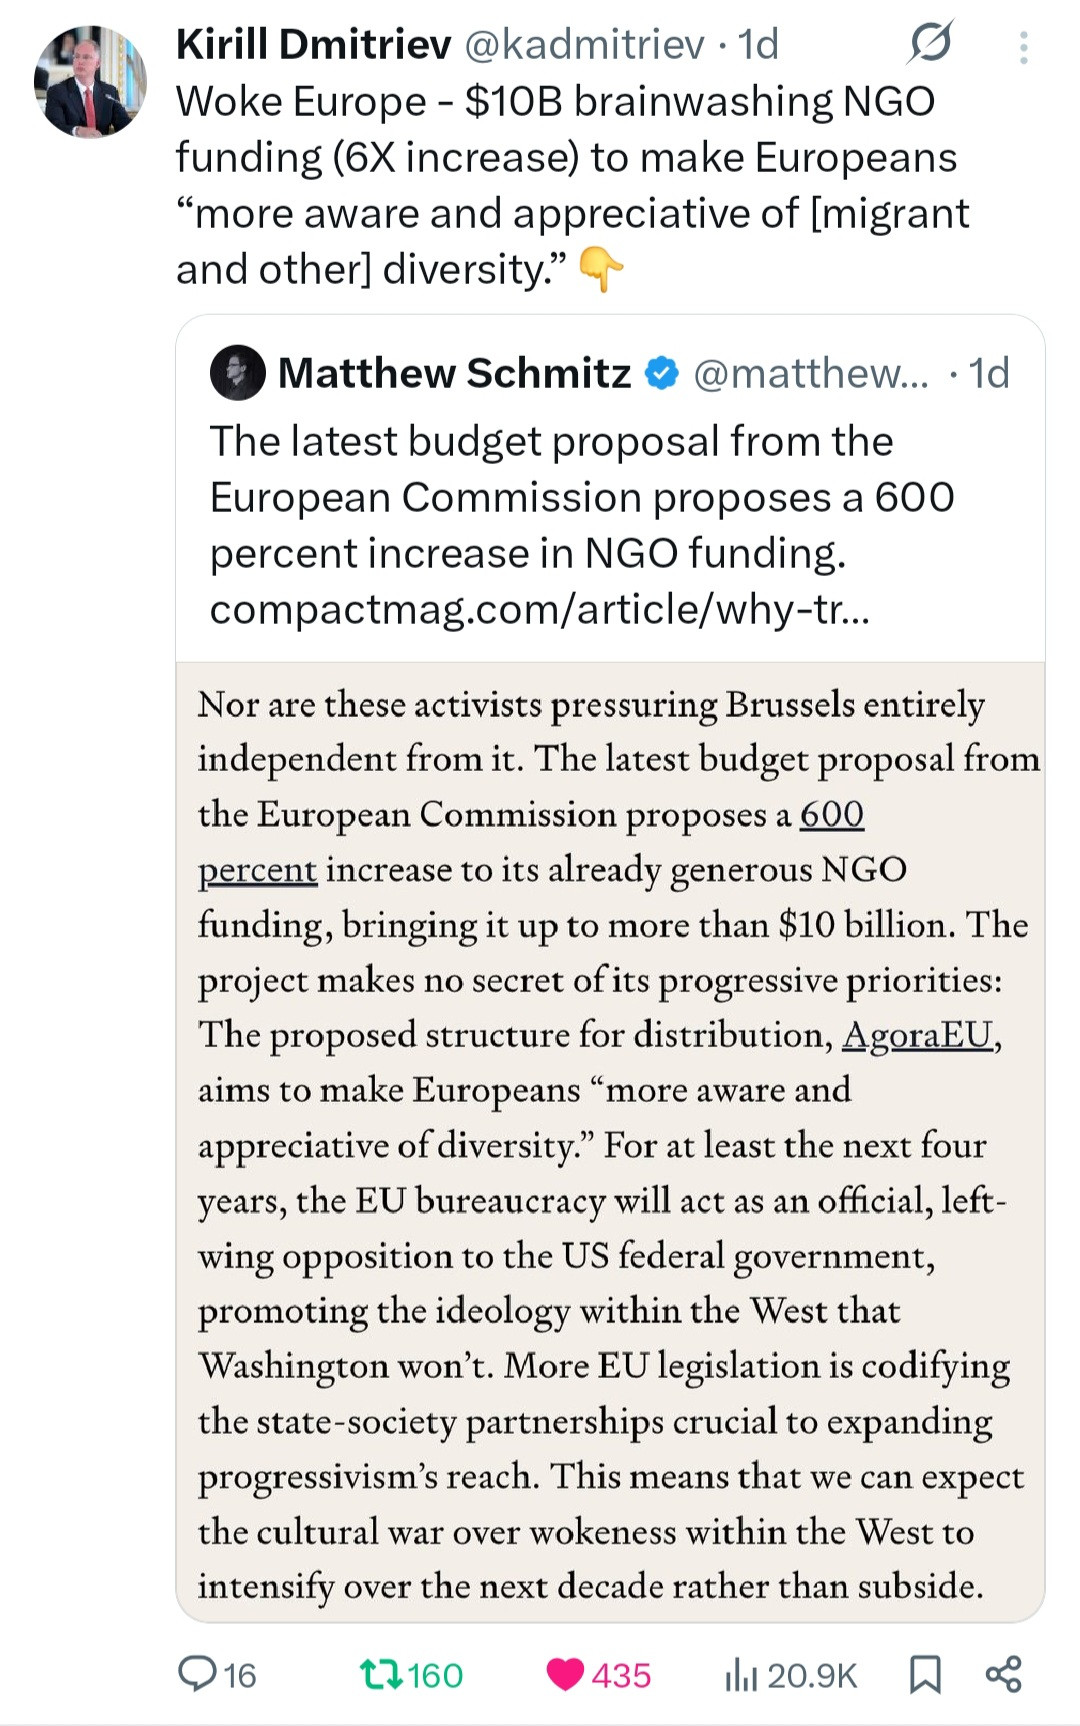Click the Grok slashed-circle icon
Image resolution: width=1080 pixels, height=1726 pixels.
click(x=930, y=44)
